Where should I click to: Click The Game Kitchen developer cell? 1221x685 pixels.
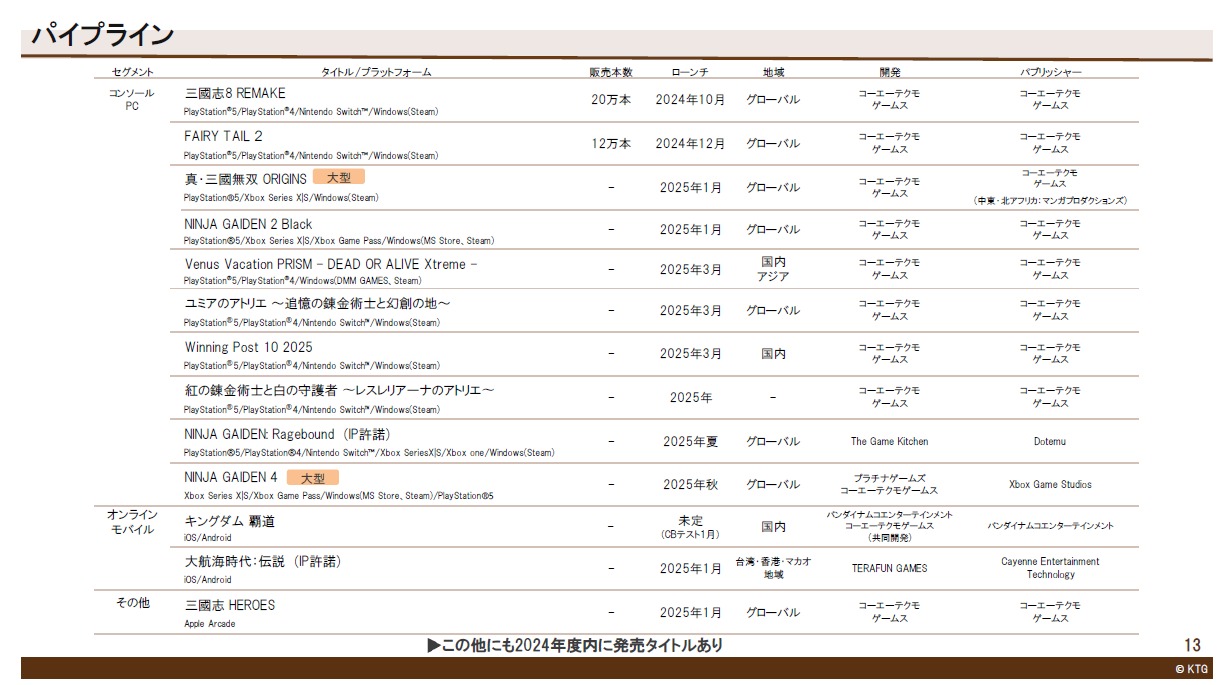tap(889, 441)
